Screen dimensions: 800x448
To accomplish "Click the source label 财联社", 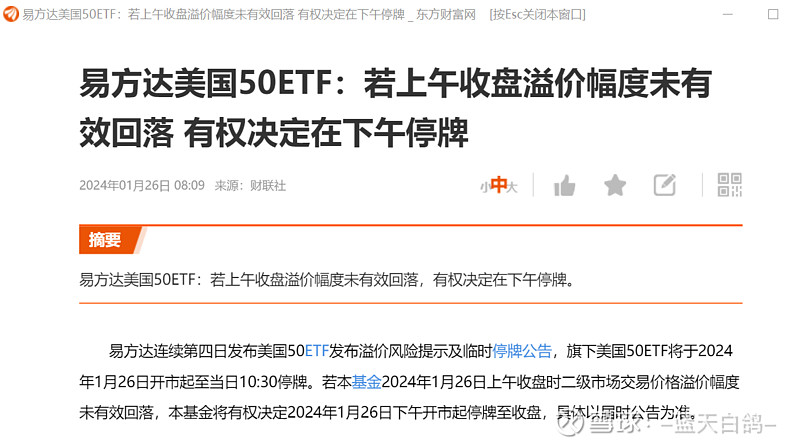I will point(268,186).
